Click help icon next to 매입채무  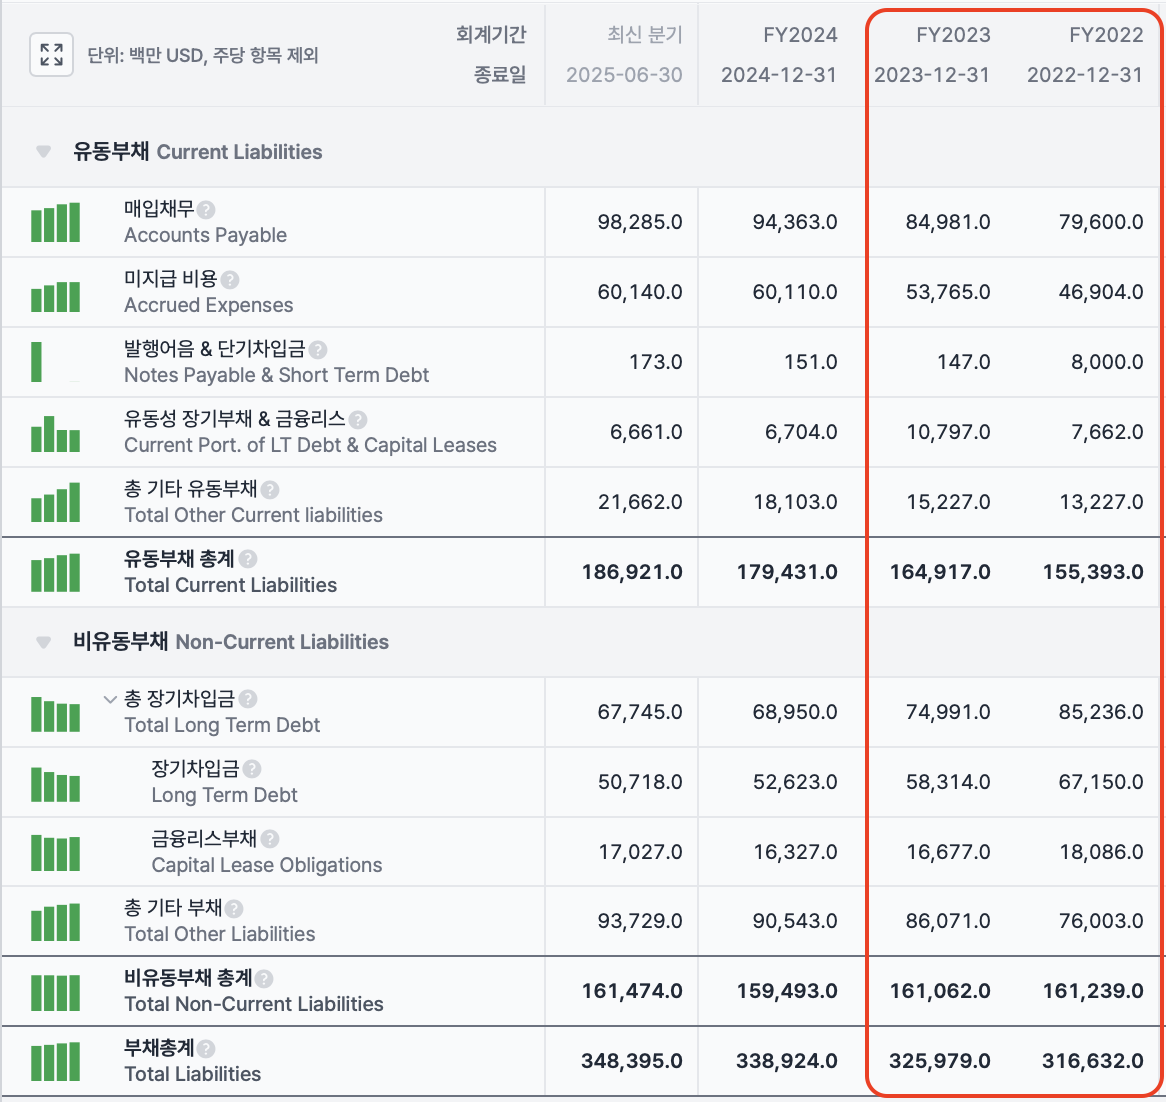coord(206,210)
